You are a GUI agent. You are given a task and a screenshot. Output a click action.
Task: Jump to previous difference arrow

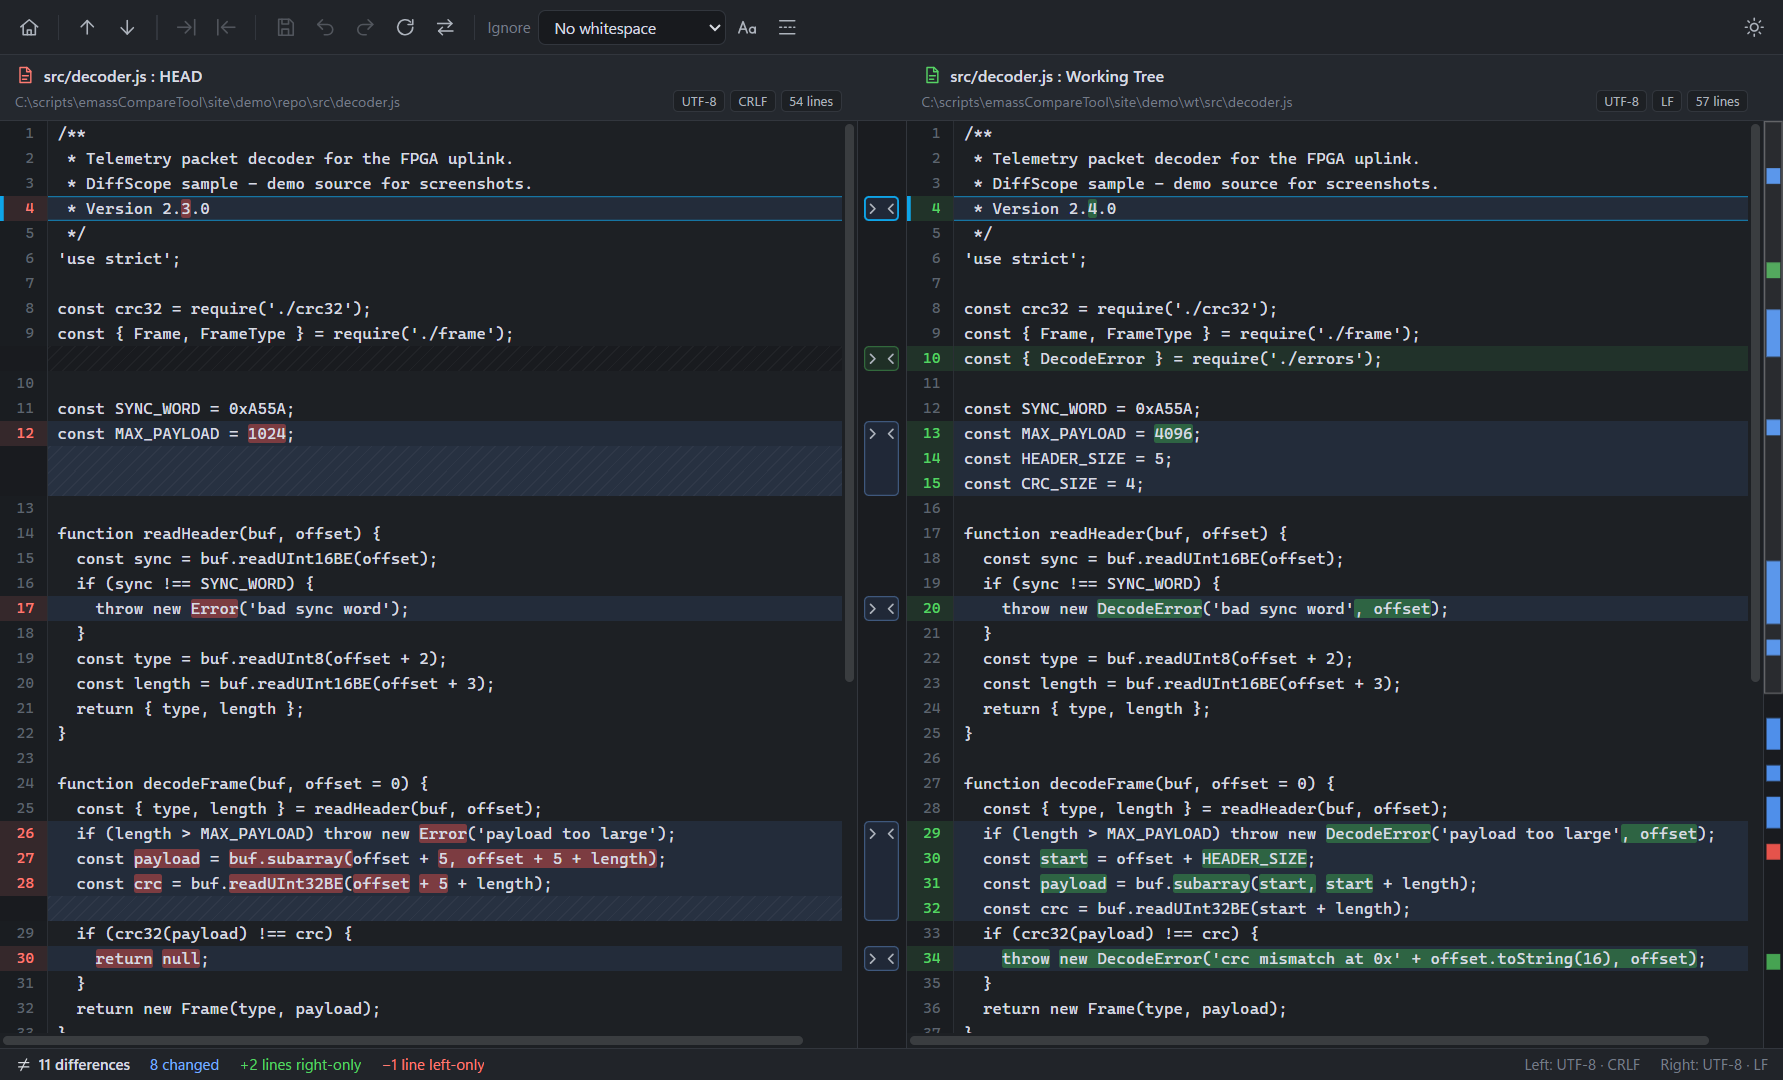click(87, 28)
